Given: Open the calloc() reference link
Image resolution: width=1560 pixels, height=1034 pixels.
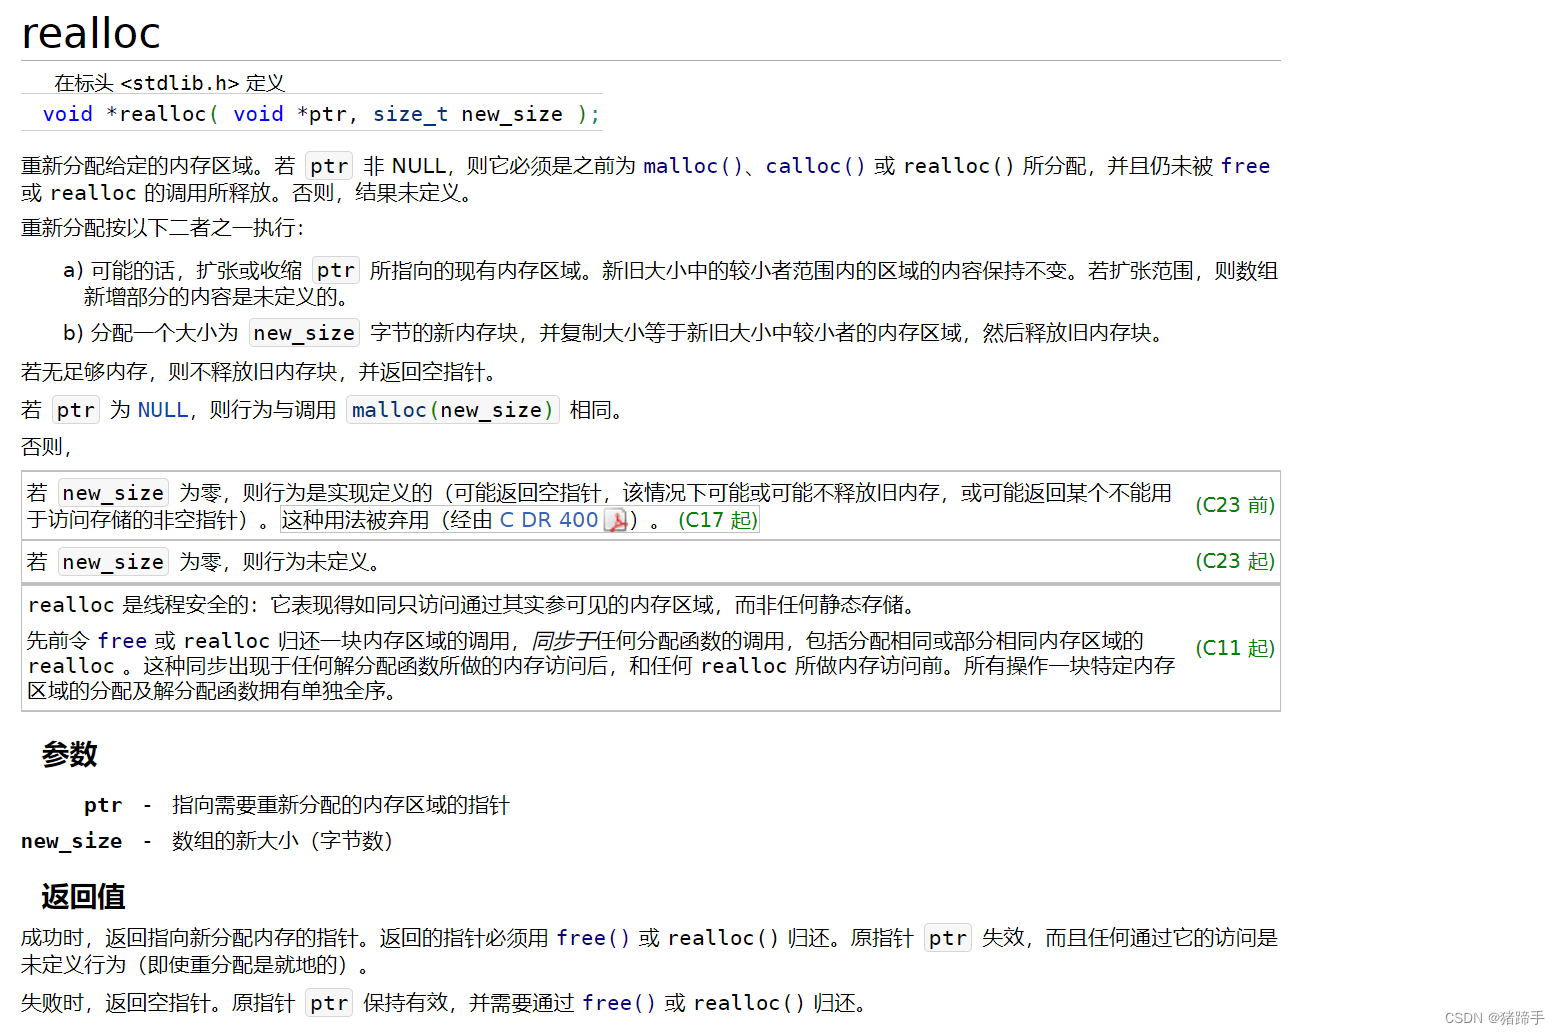Looking at the screenshot, I should coord(815,166).
